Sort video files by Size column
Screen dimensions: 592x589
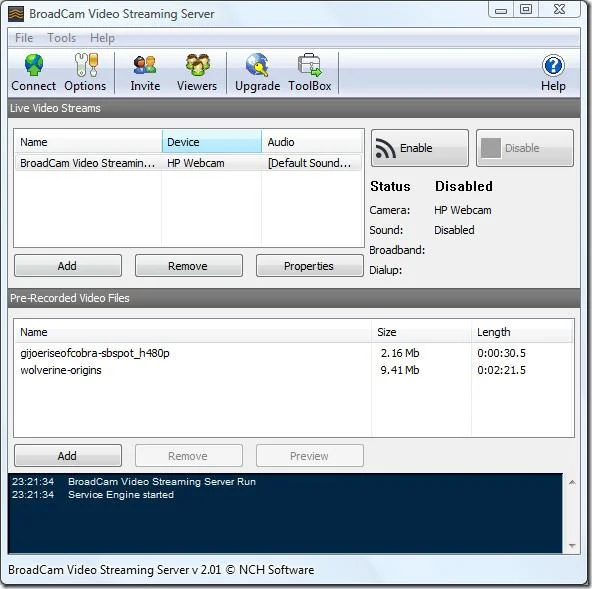(x=421, y=332)
